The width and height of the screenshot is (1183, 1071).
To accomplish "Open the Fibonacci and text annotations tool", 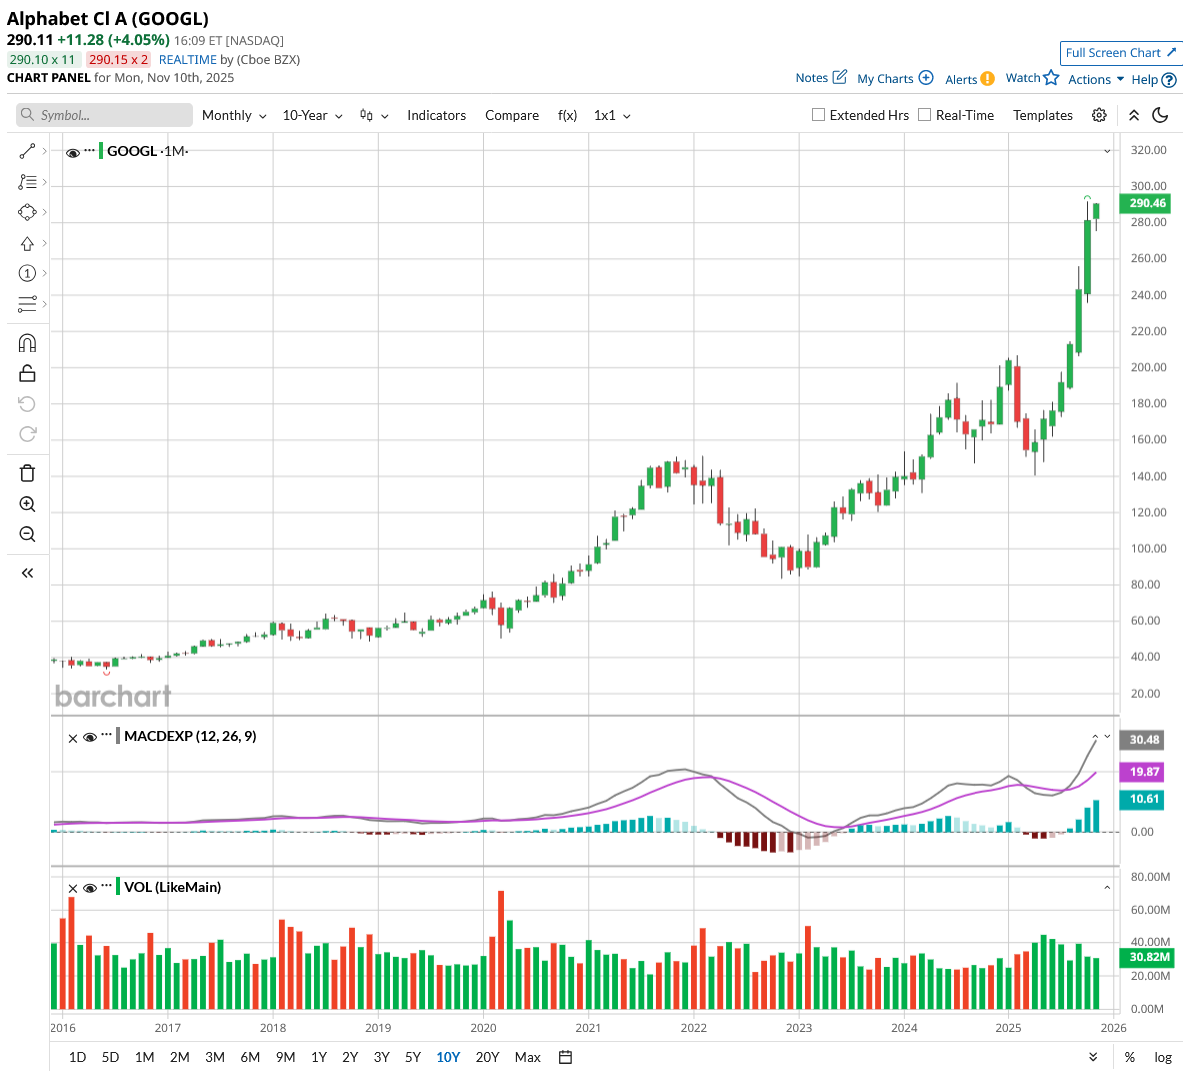I will pos(27,182).
